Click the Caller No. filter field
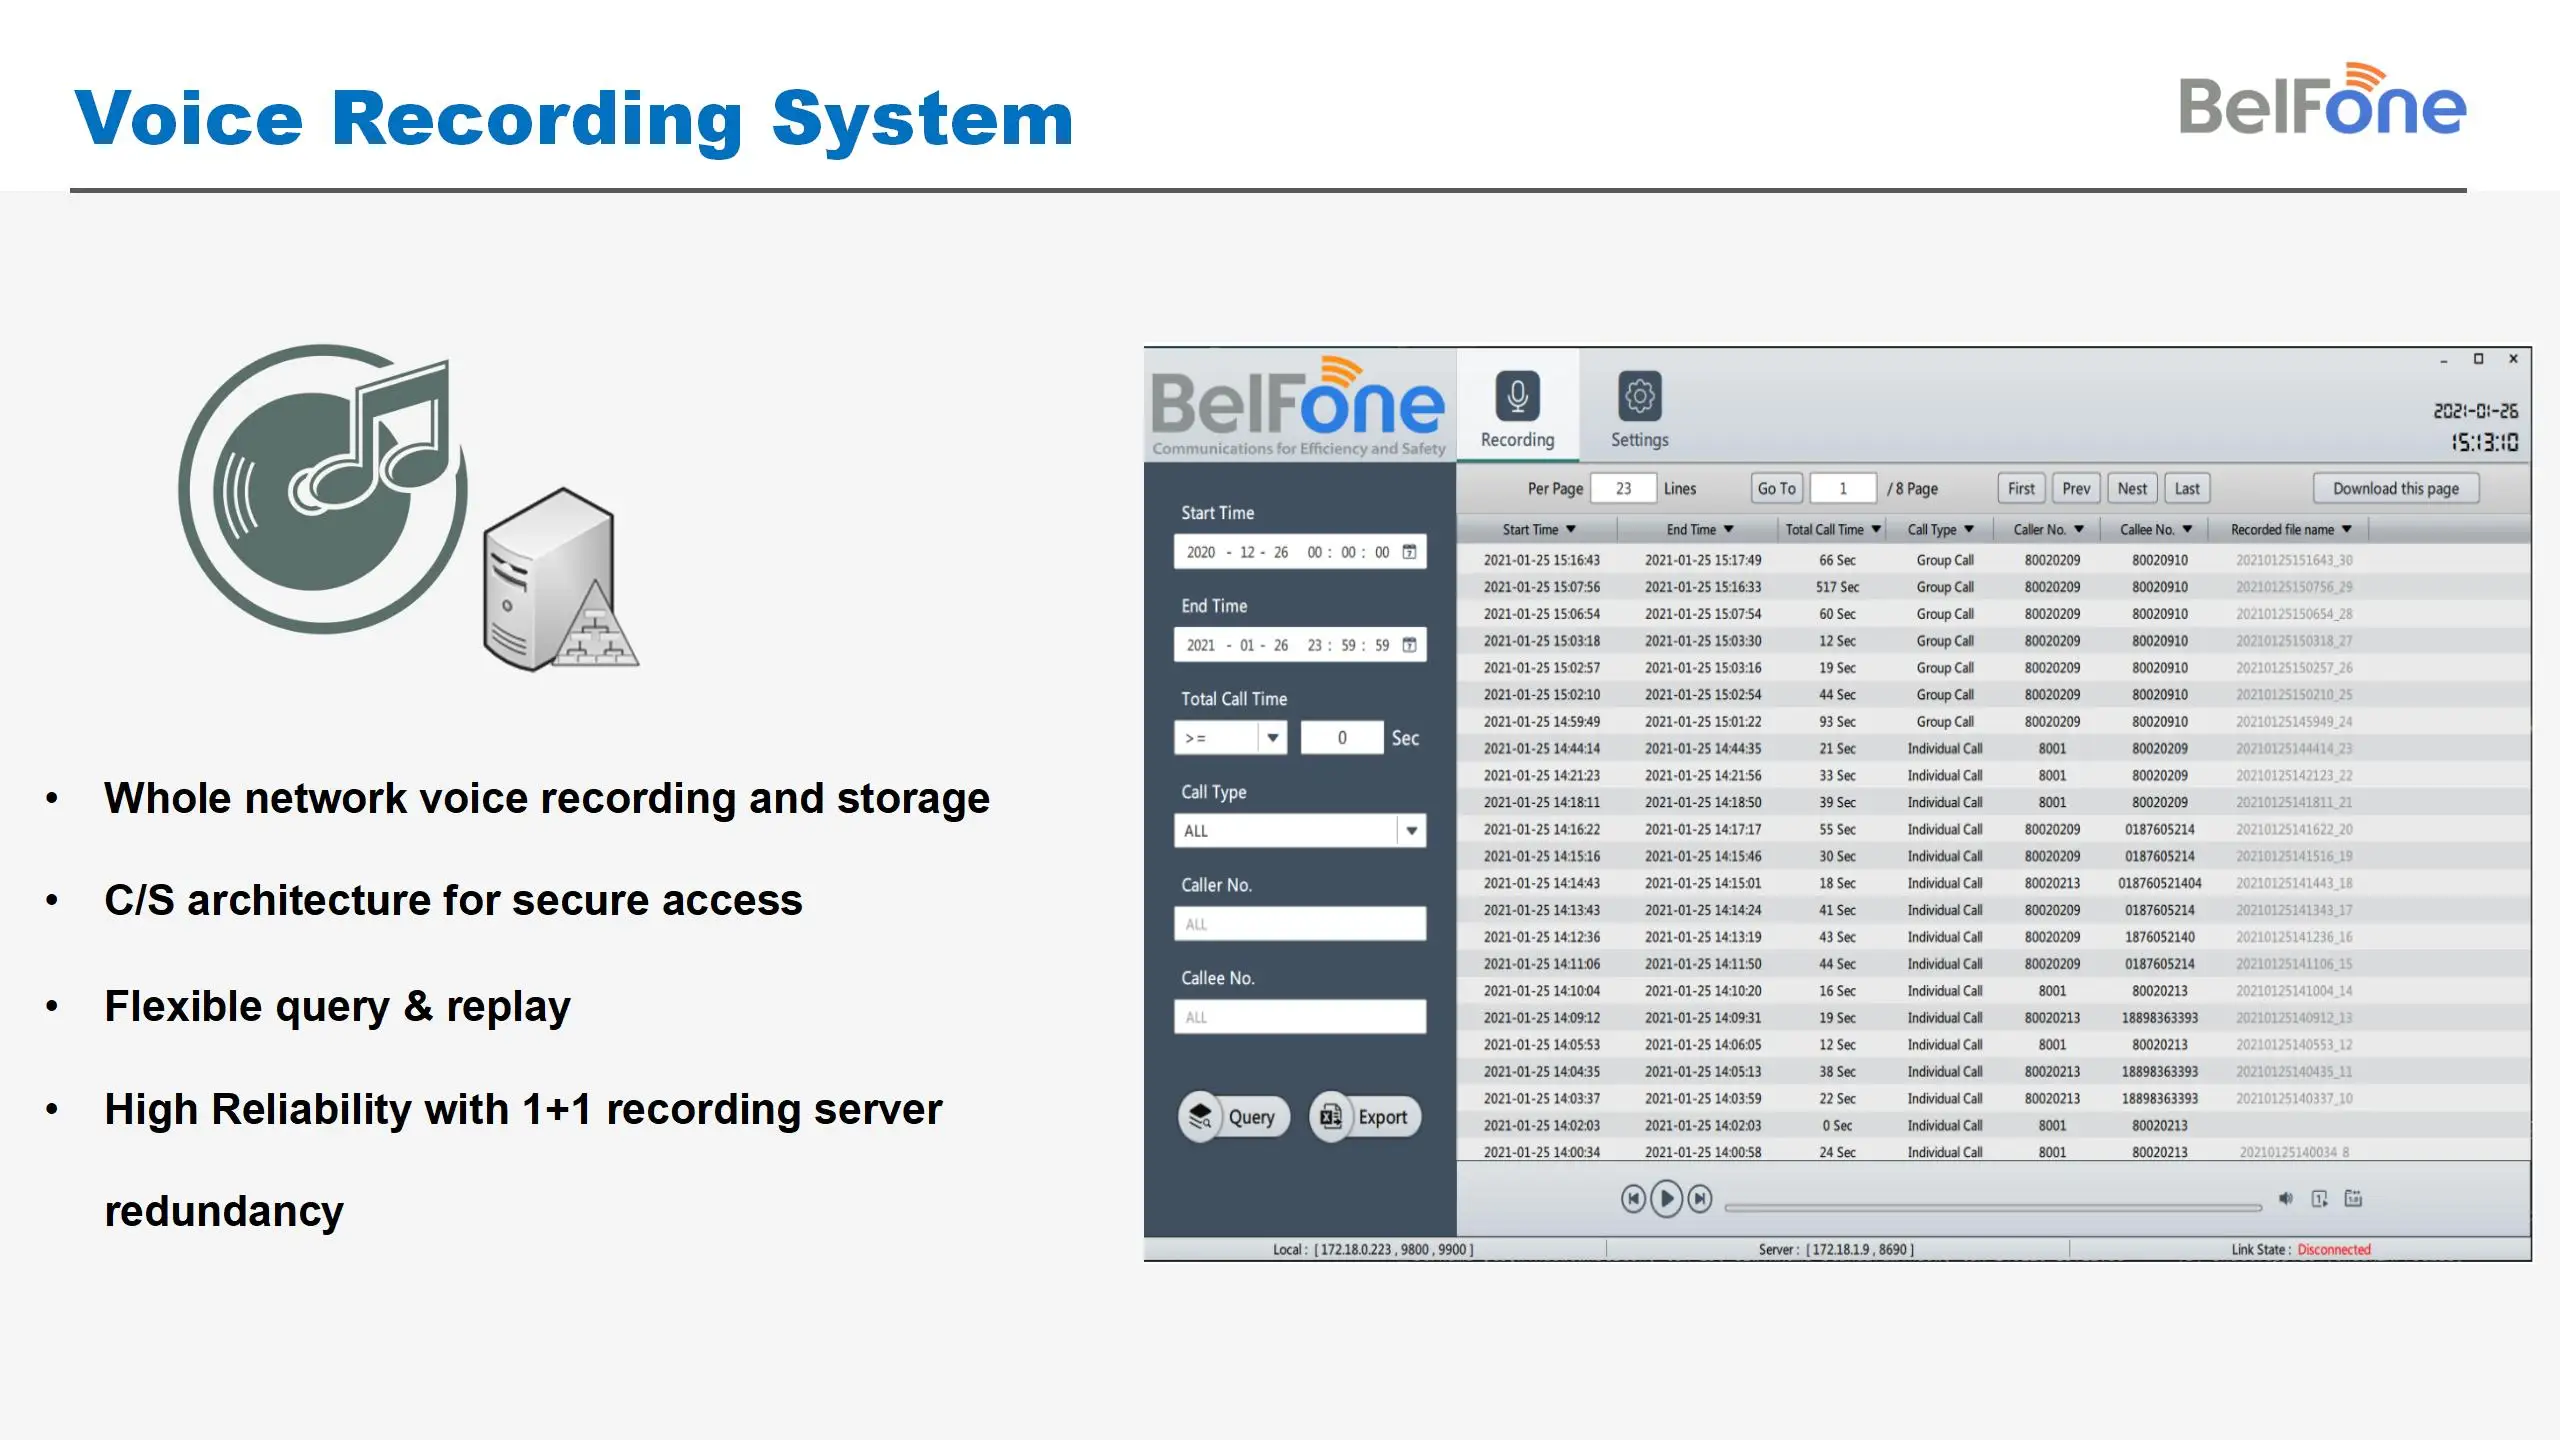Viewport: 2560px width, 1440px height. coord(1300,924)
